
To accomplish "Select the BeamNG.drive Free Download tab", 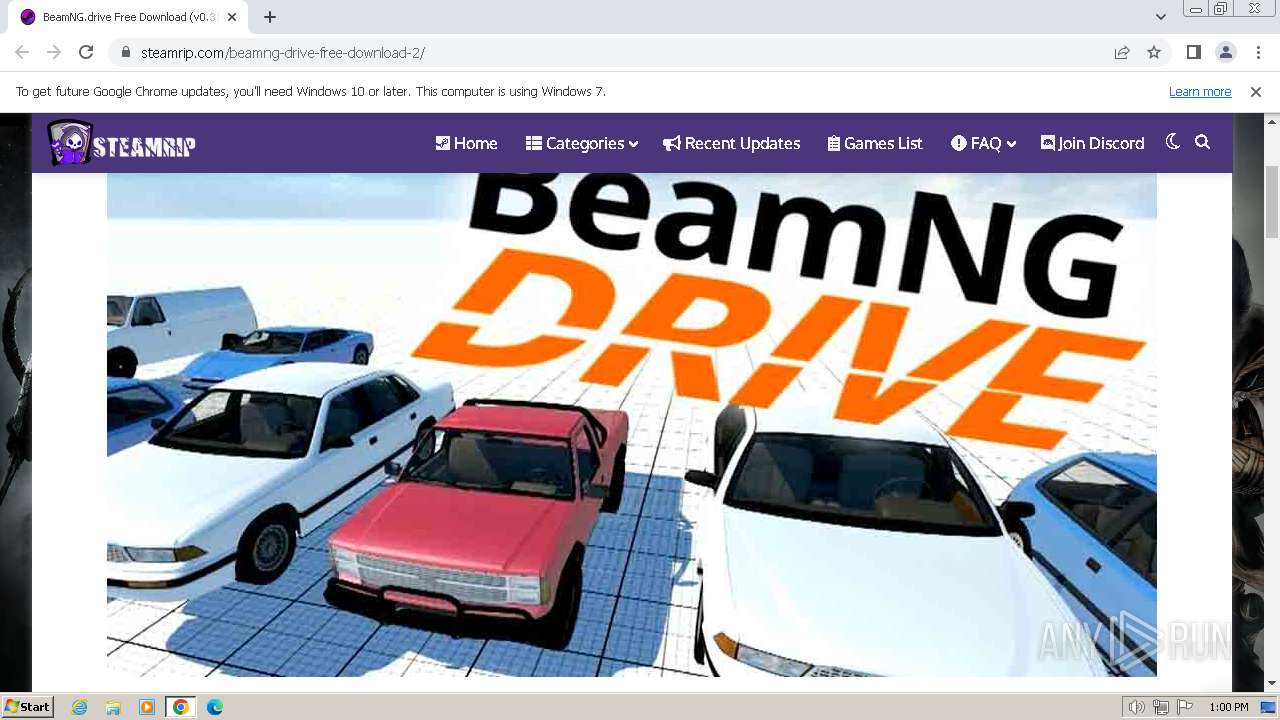I will [x=128, y=17].
